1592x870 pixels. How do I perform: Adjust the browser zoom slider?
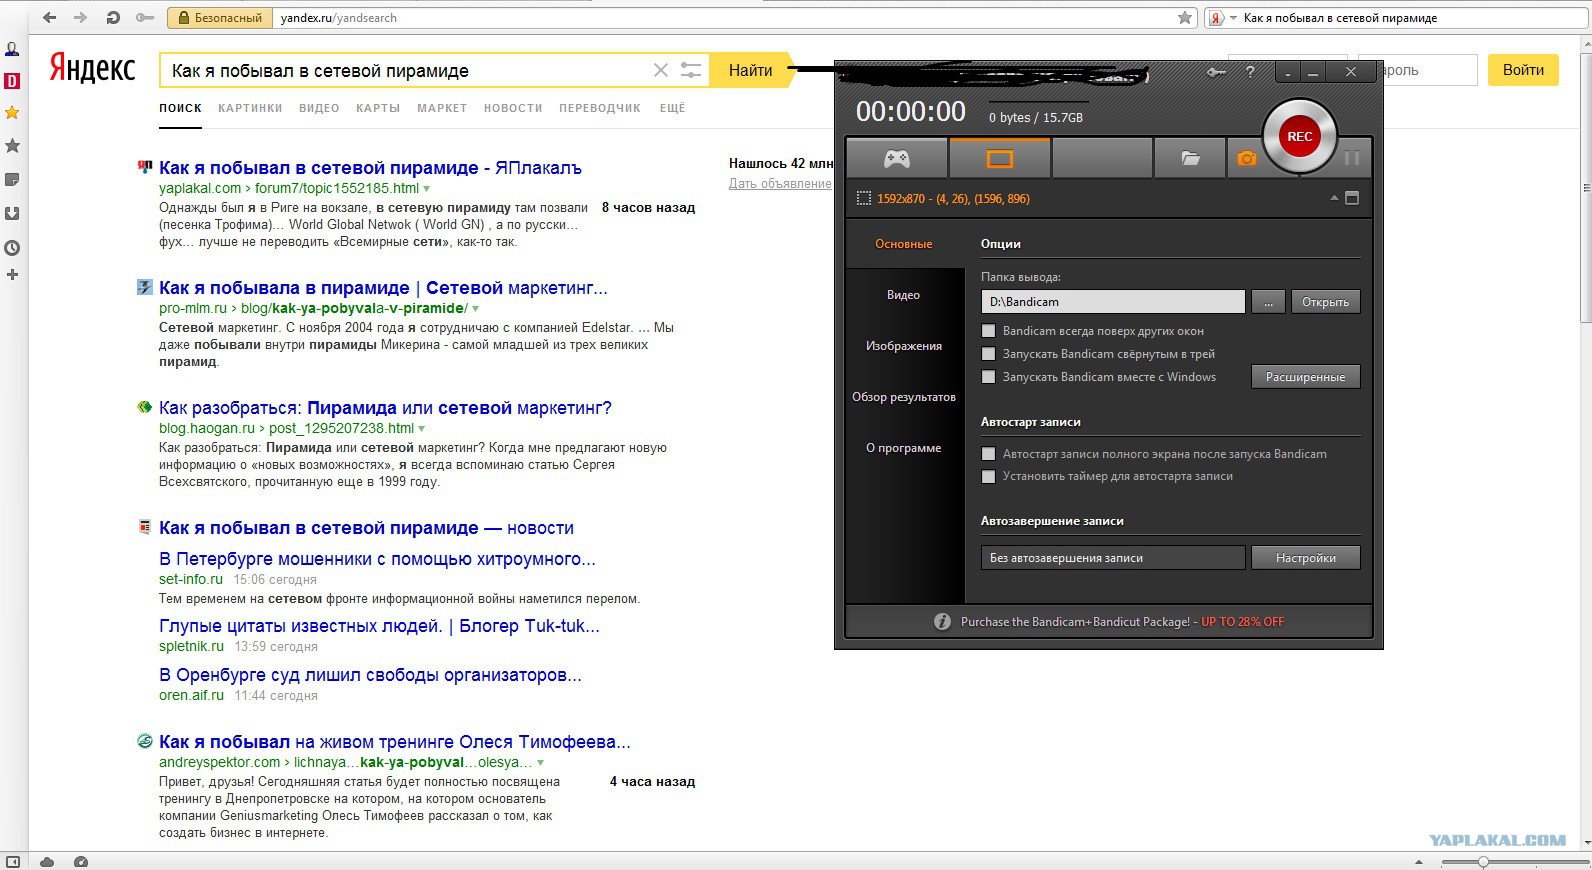(x=1483, y=862)
